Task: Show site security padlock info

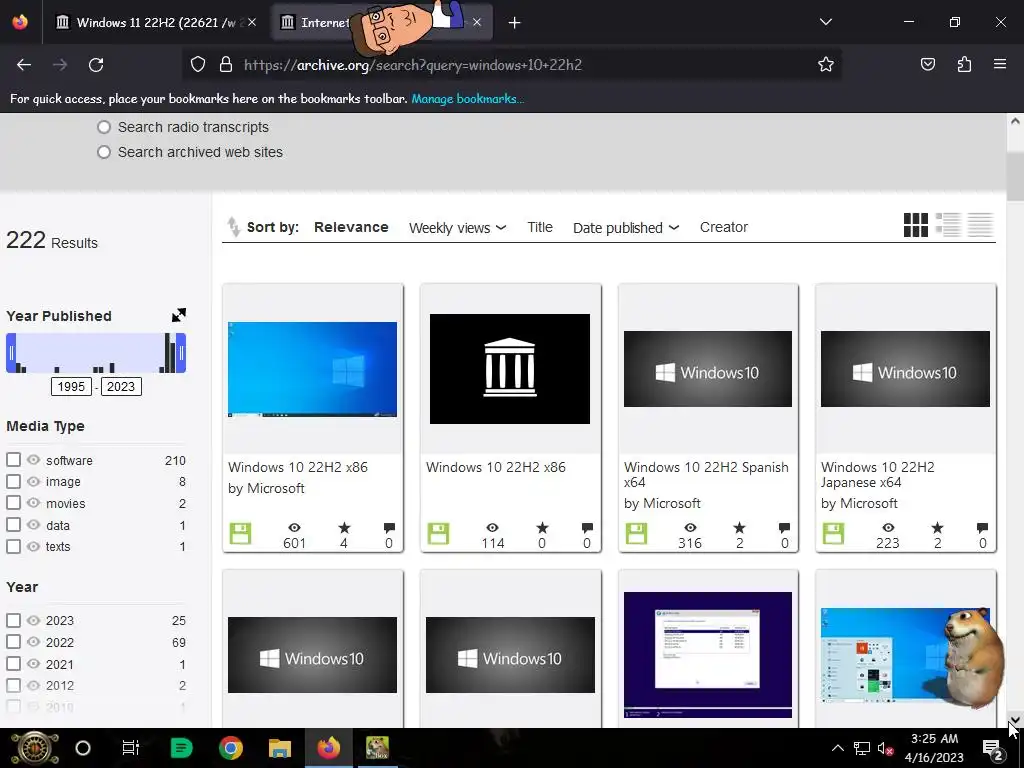Action: (x=226, y=65)
